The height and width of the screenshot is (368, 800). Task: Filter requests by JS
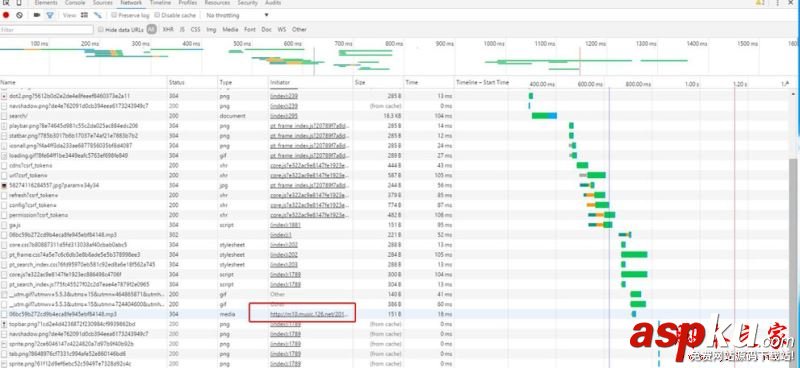tap(182, 30)
